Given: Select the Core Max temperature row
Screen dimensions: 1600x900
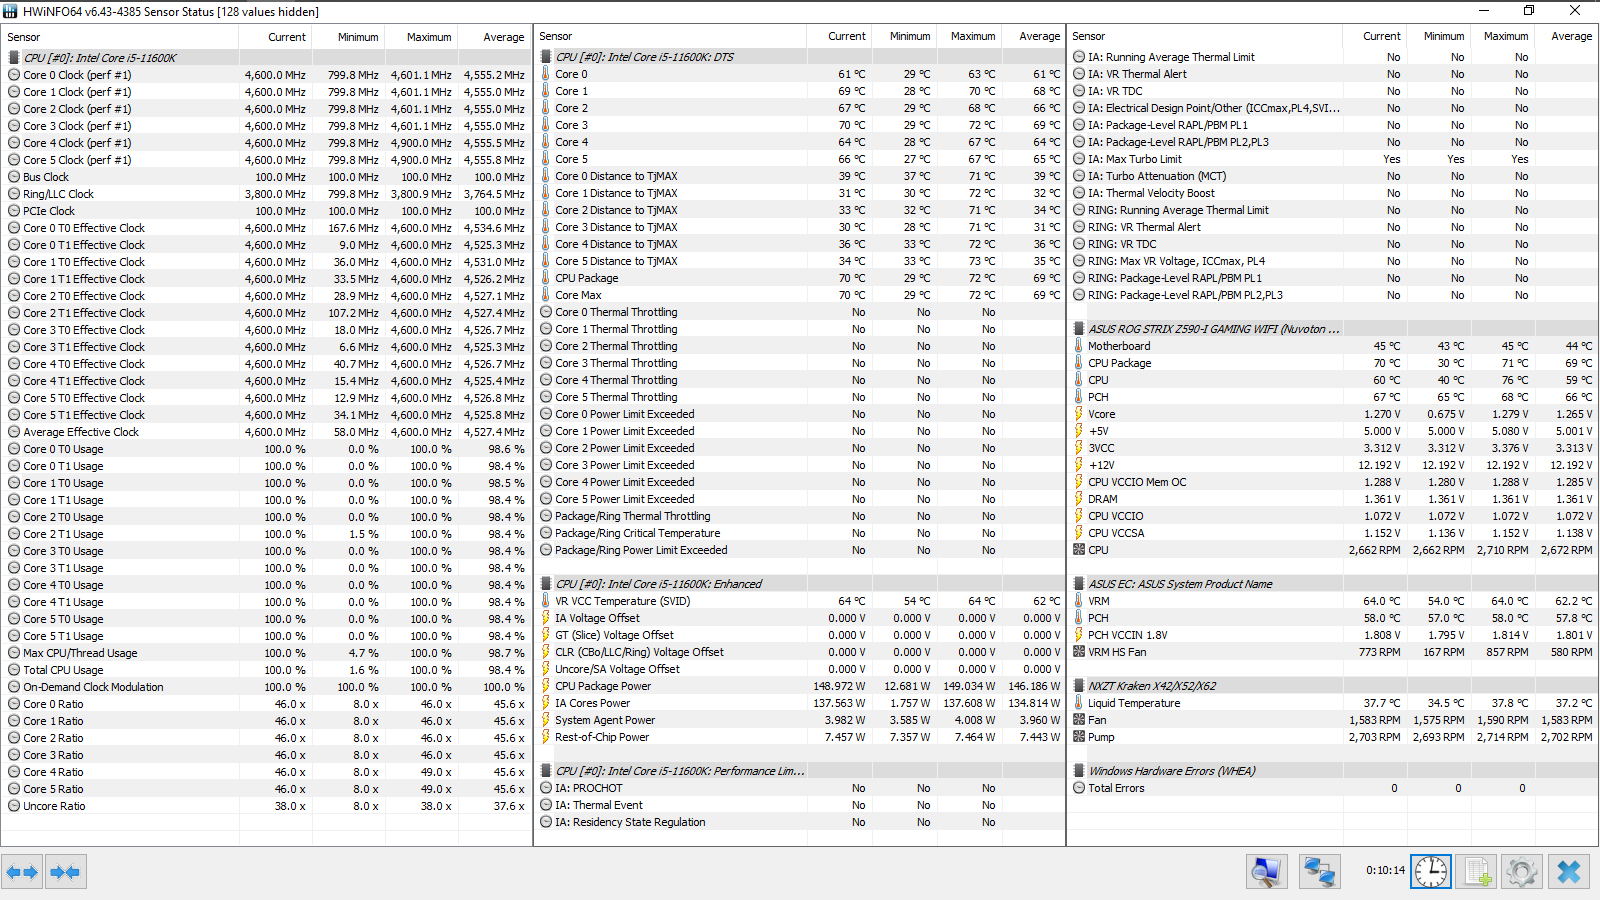Looking at the screenshot, I should [800, 295].
